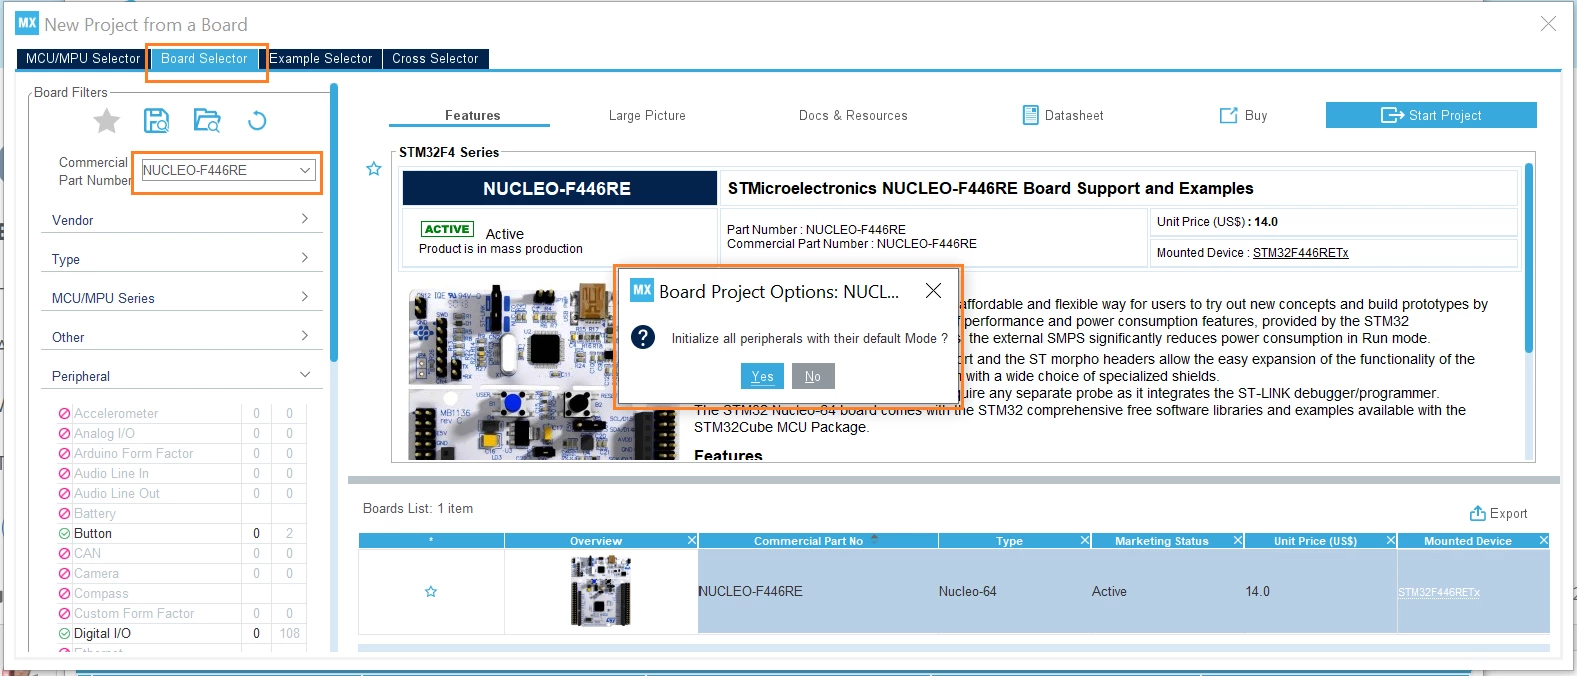Click the question mark icon in the dialog
The height and width of the screenshot is (676, 1577).
[644, 337]
